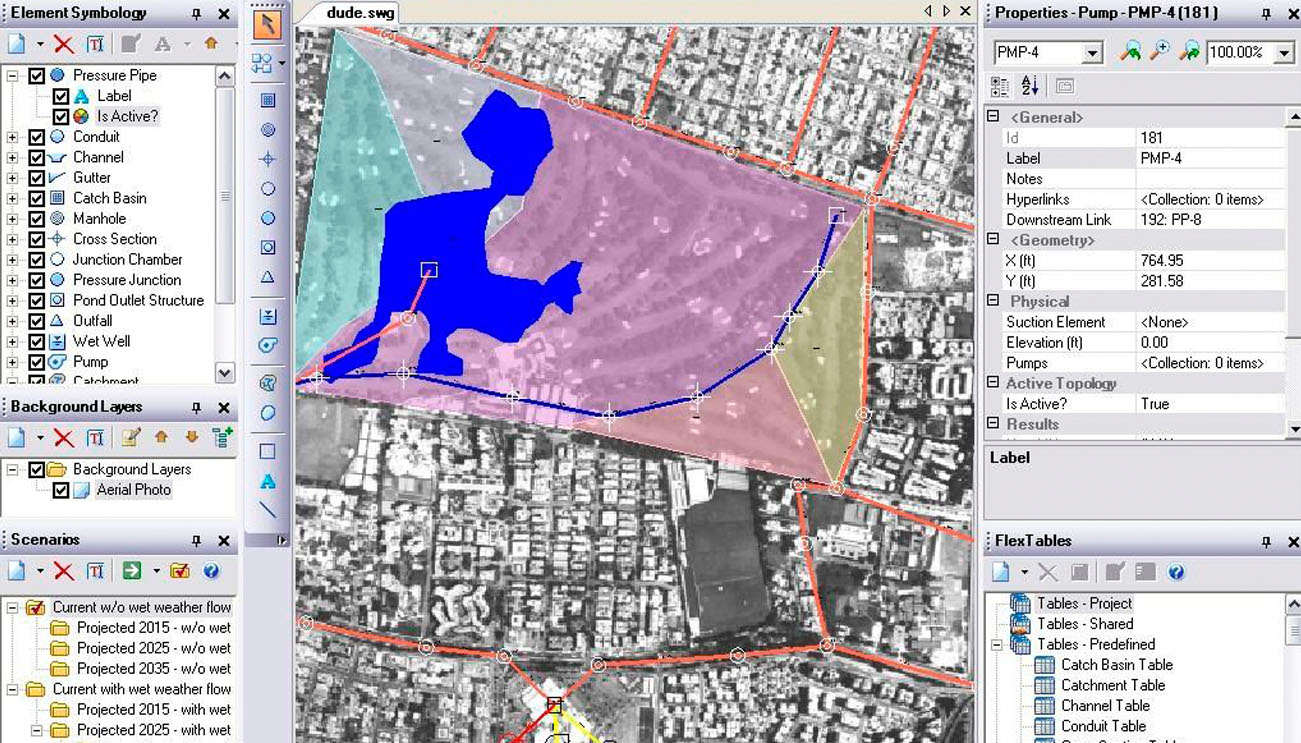The image size is (1301, 743).
Task: Click the Elevation (ft) value field
Action: coord(1210,343)
